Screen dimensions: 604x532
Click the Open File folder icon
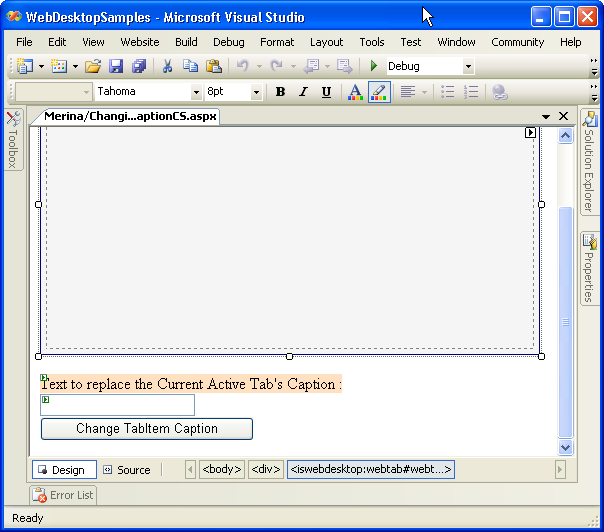92,66
